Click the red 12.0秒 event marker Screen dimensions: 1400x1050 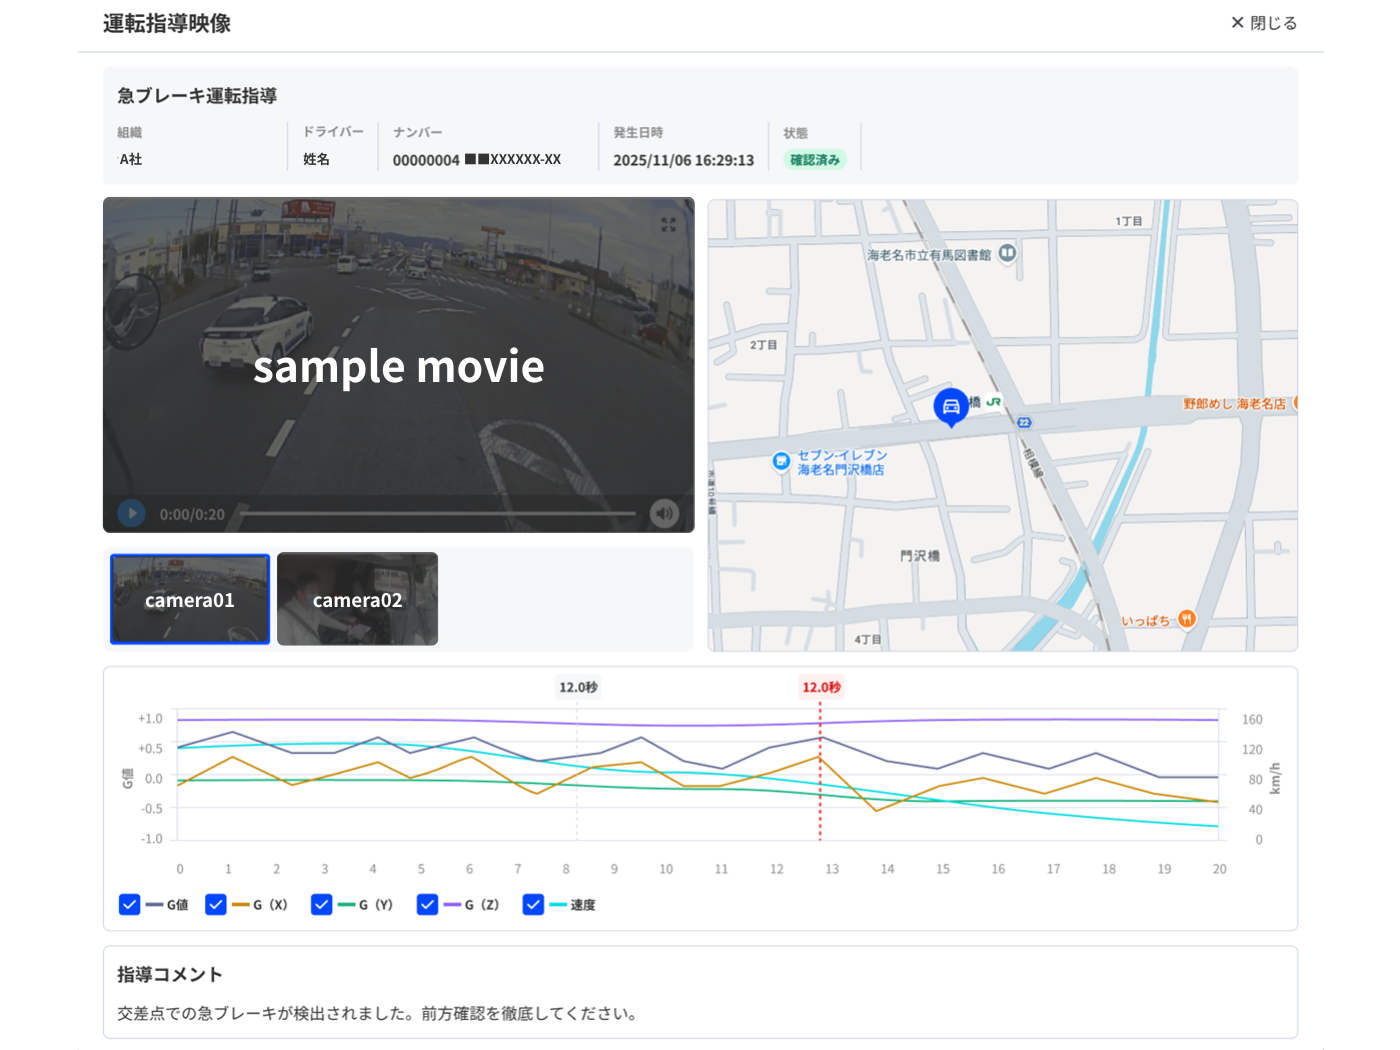[821, 687]
